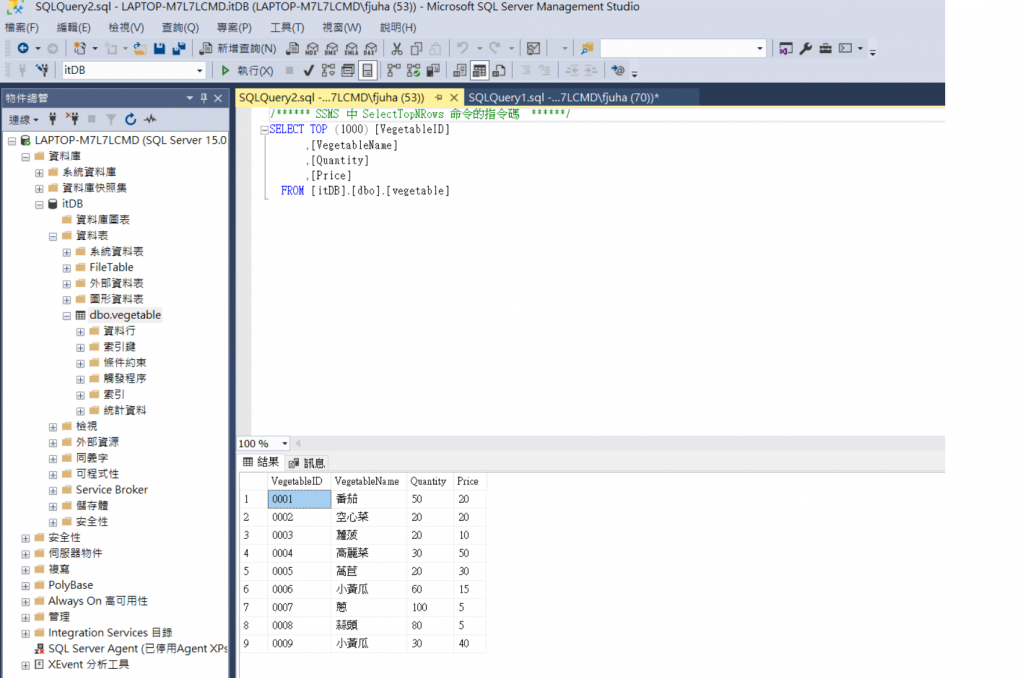1024x678 pixels.
Task: Click Object Explorer filter funnel icon
Action: (111, 119)
